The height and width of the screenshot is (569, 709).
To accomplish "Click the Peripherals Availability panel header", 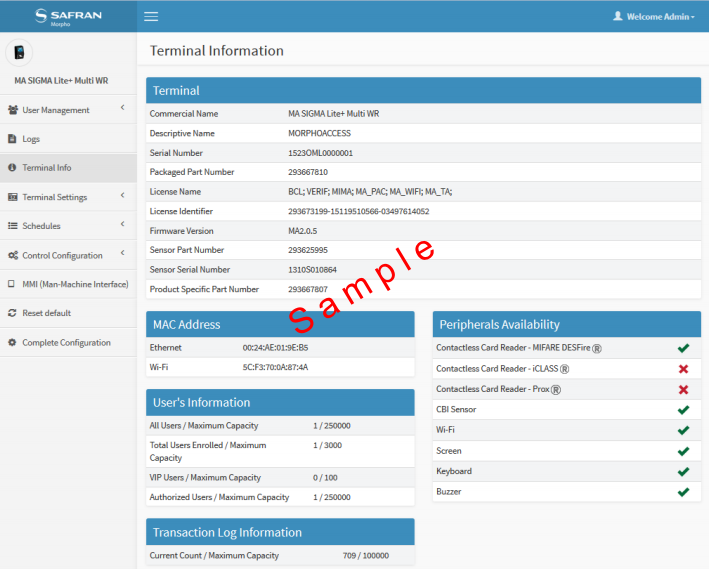I will (567, 324).
